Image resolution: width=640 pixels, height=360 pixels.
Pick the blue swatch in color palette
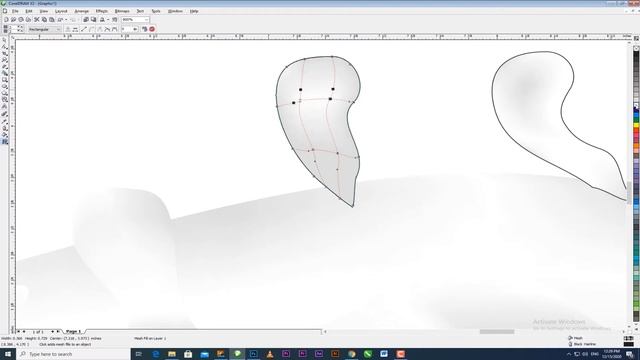pos(636,115)
